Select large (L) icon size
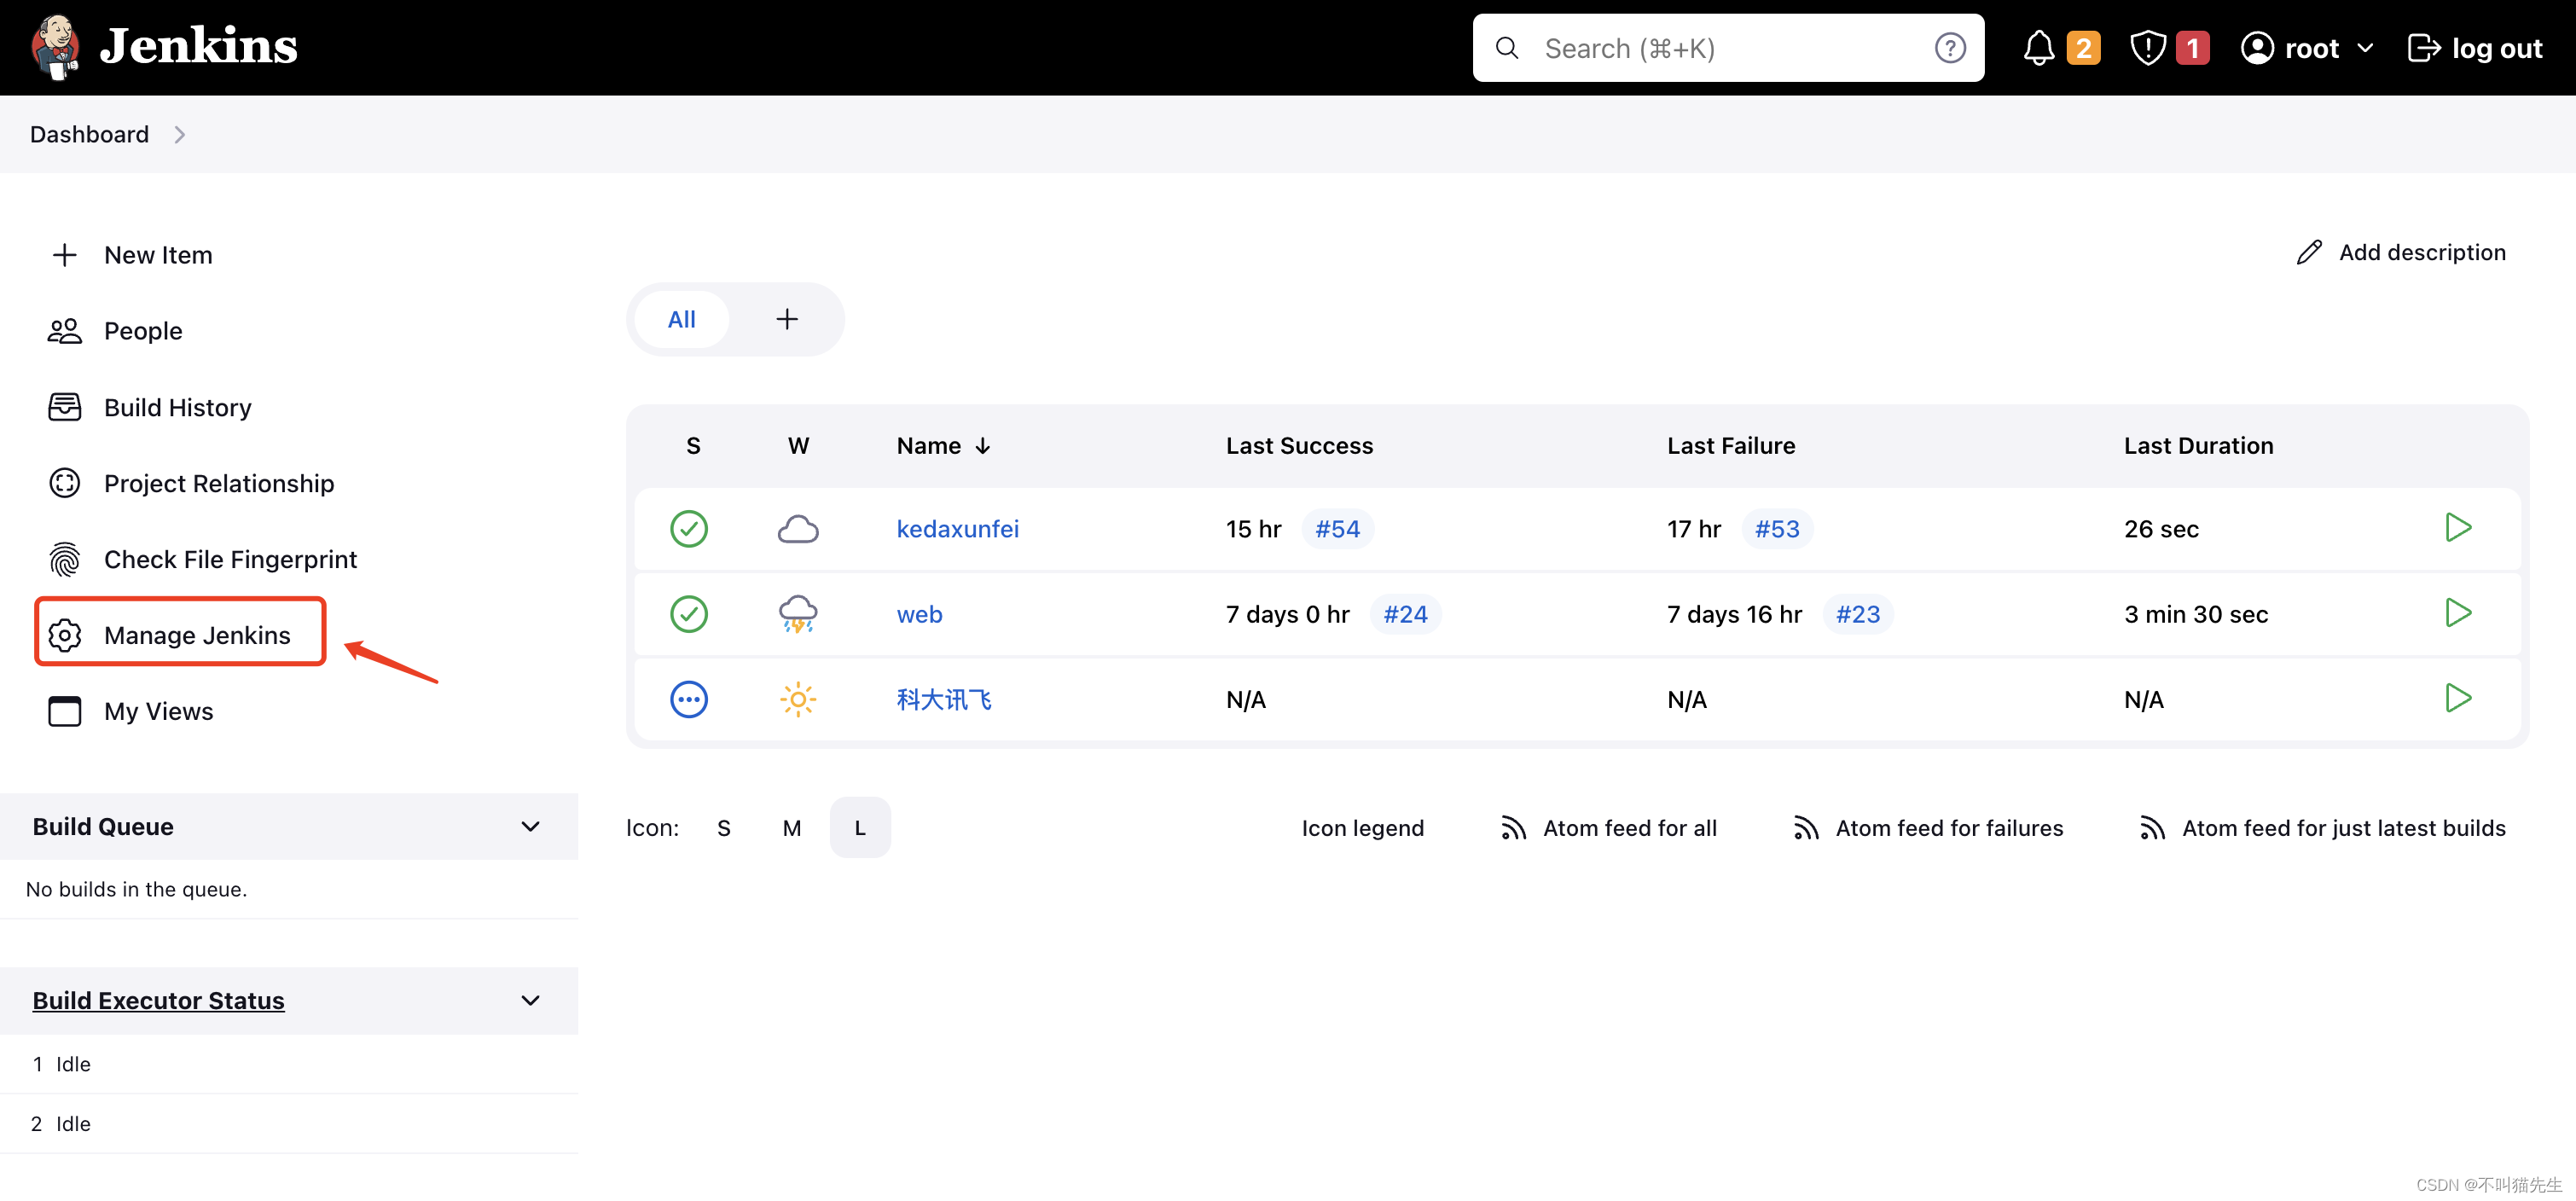 click(859, 828)
